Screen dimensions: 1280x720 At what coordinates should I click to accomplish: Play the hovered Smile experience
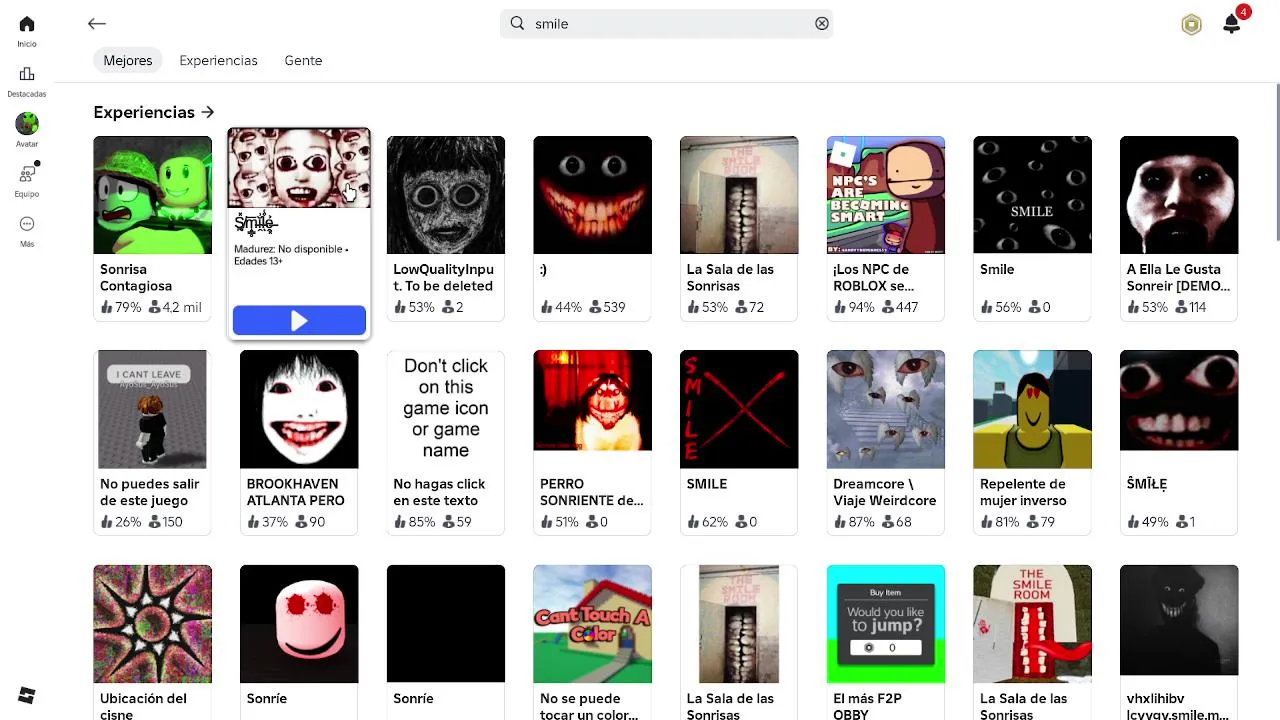point(299,321)
